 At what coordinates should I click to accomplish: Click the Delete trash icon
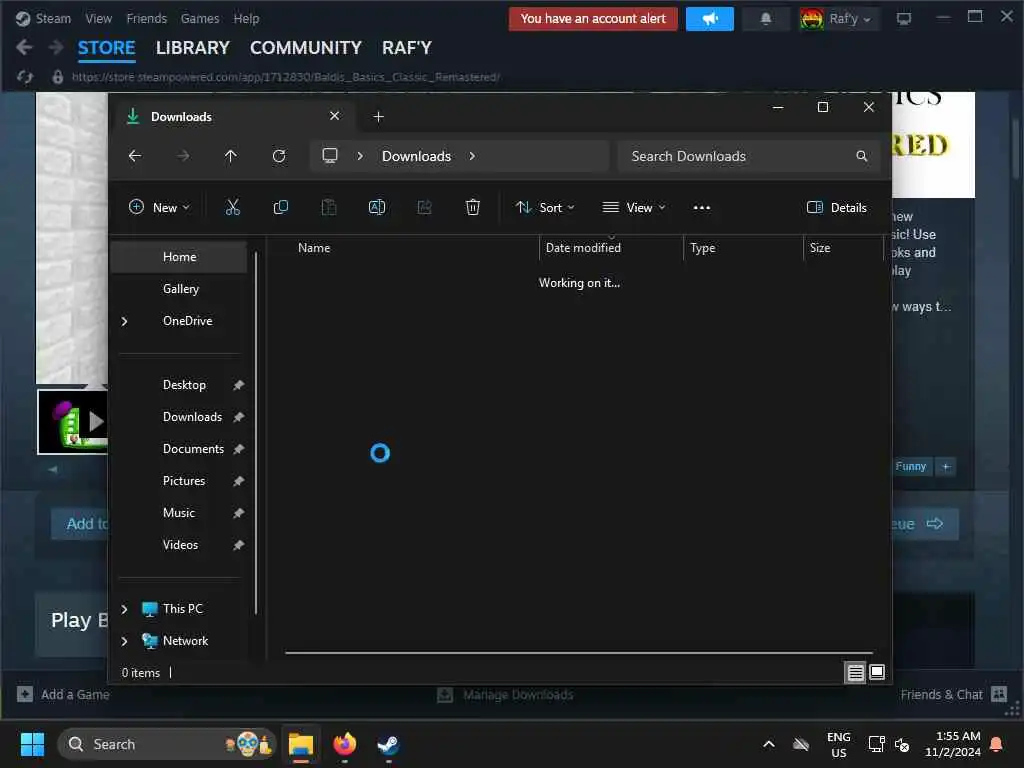(x=473, y=208)
